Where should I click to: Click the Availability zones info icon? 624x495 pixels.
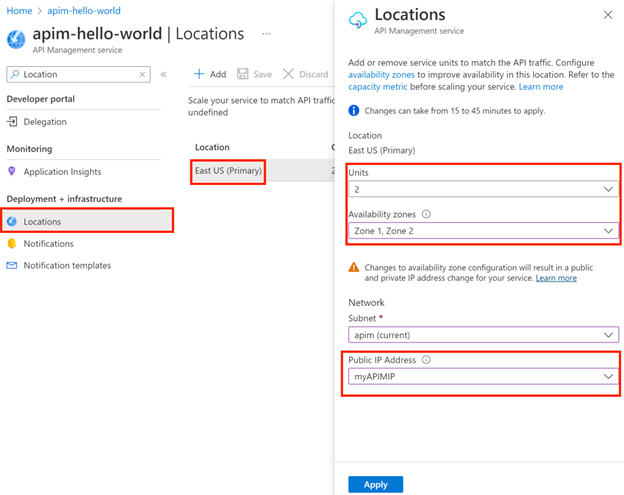pyautogui.click(x=426, y=214)
